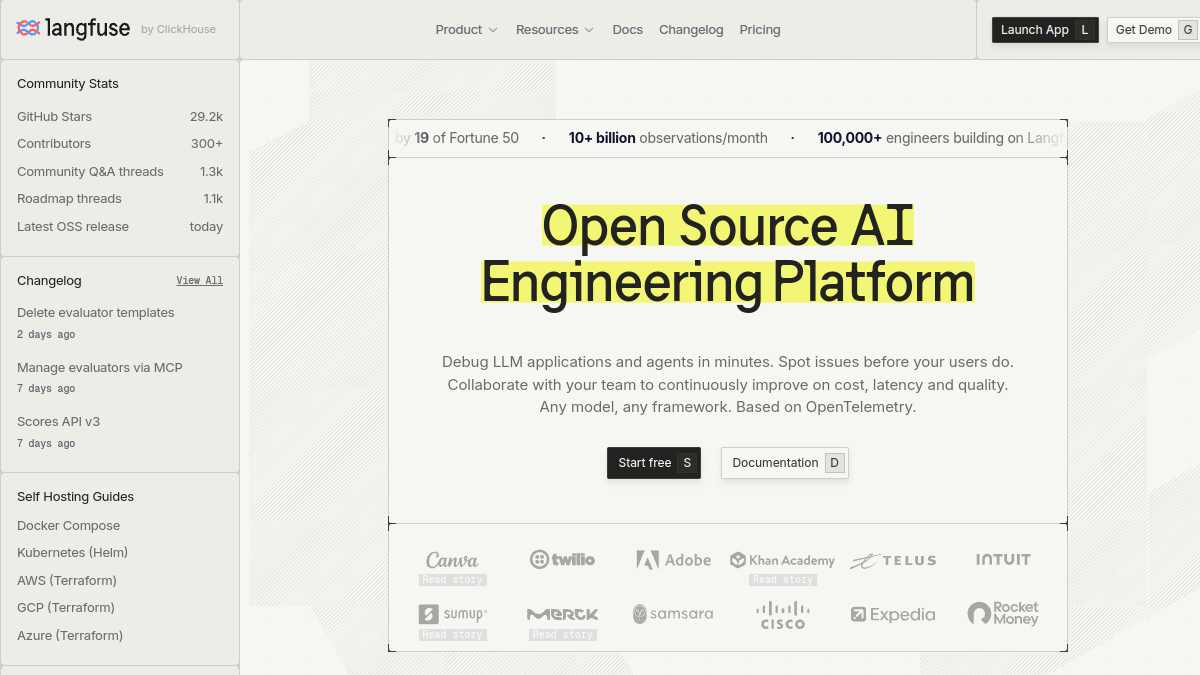Viewport: 1200px width, 675px height.
Task: Click Read story under Canva
Action: 453,580
